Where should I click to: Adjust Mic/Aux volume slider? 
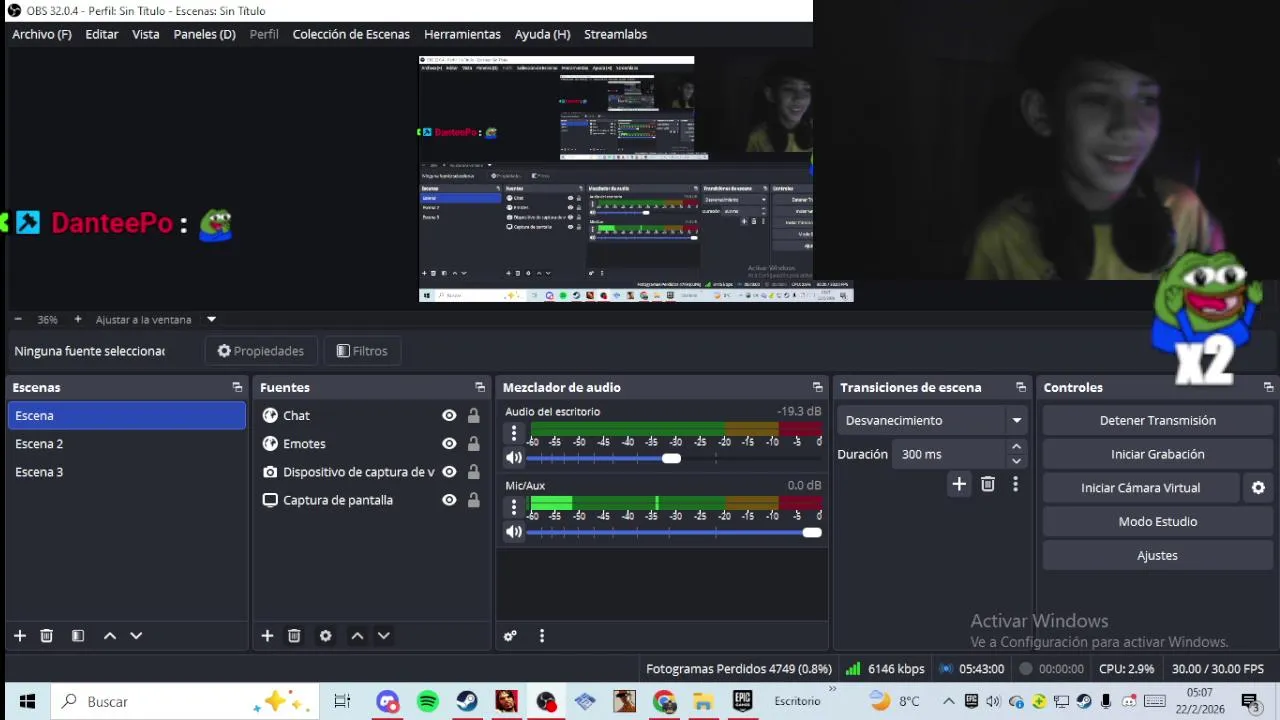812,532
